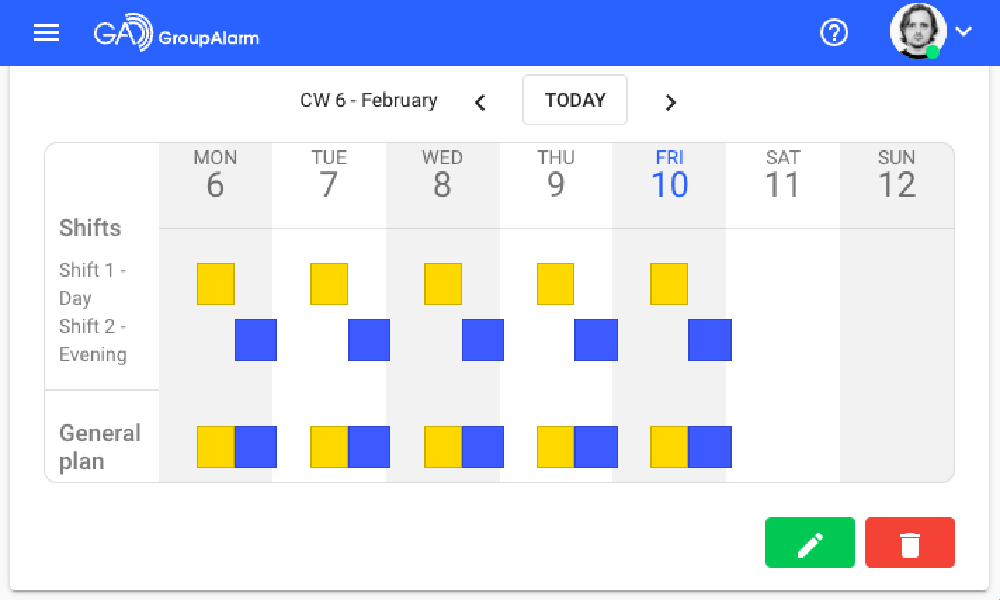Click the Shift 2 - Evening row label
This screenshot has width=1000, height=600.
pyautogui.click(x=93, y=340)
